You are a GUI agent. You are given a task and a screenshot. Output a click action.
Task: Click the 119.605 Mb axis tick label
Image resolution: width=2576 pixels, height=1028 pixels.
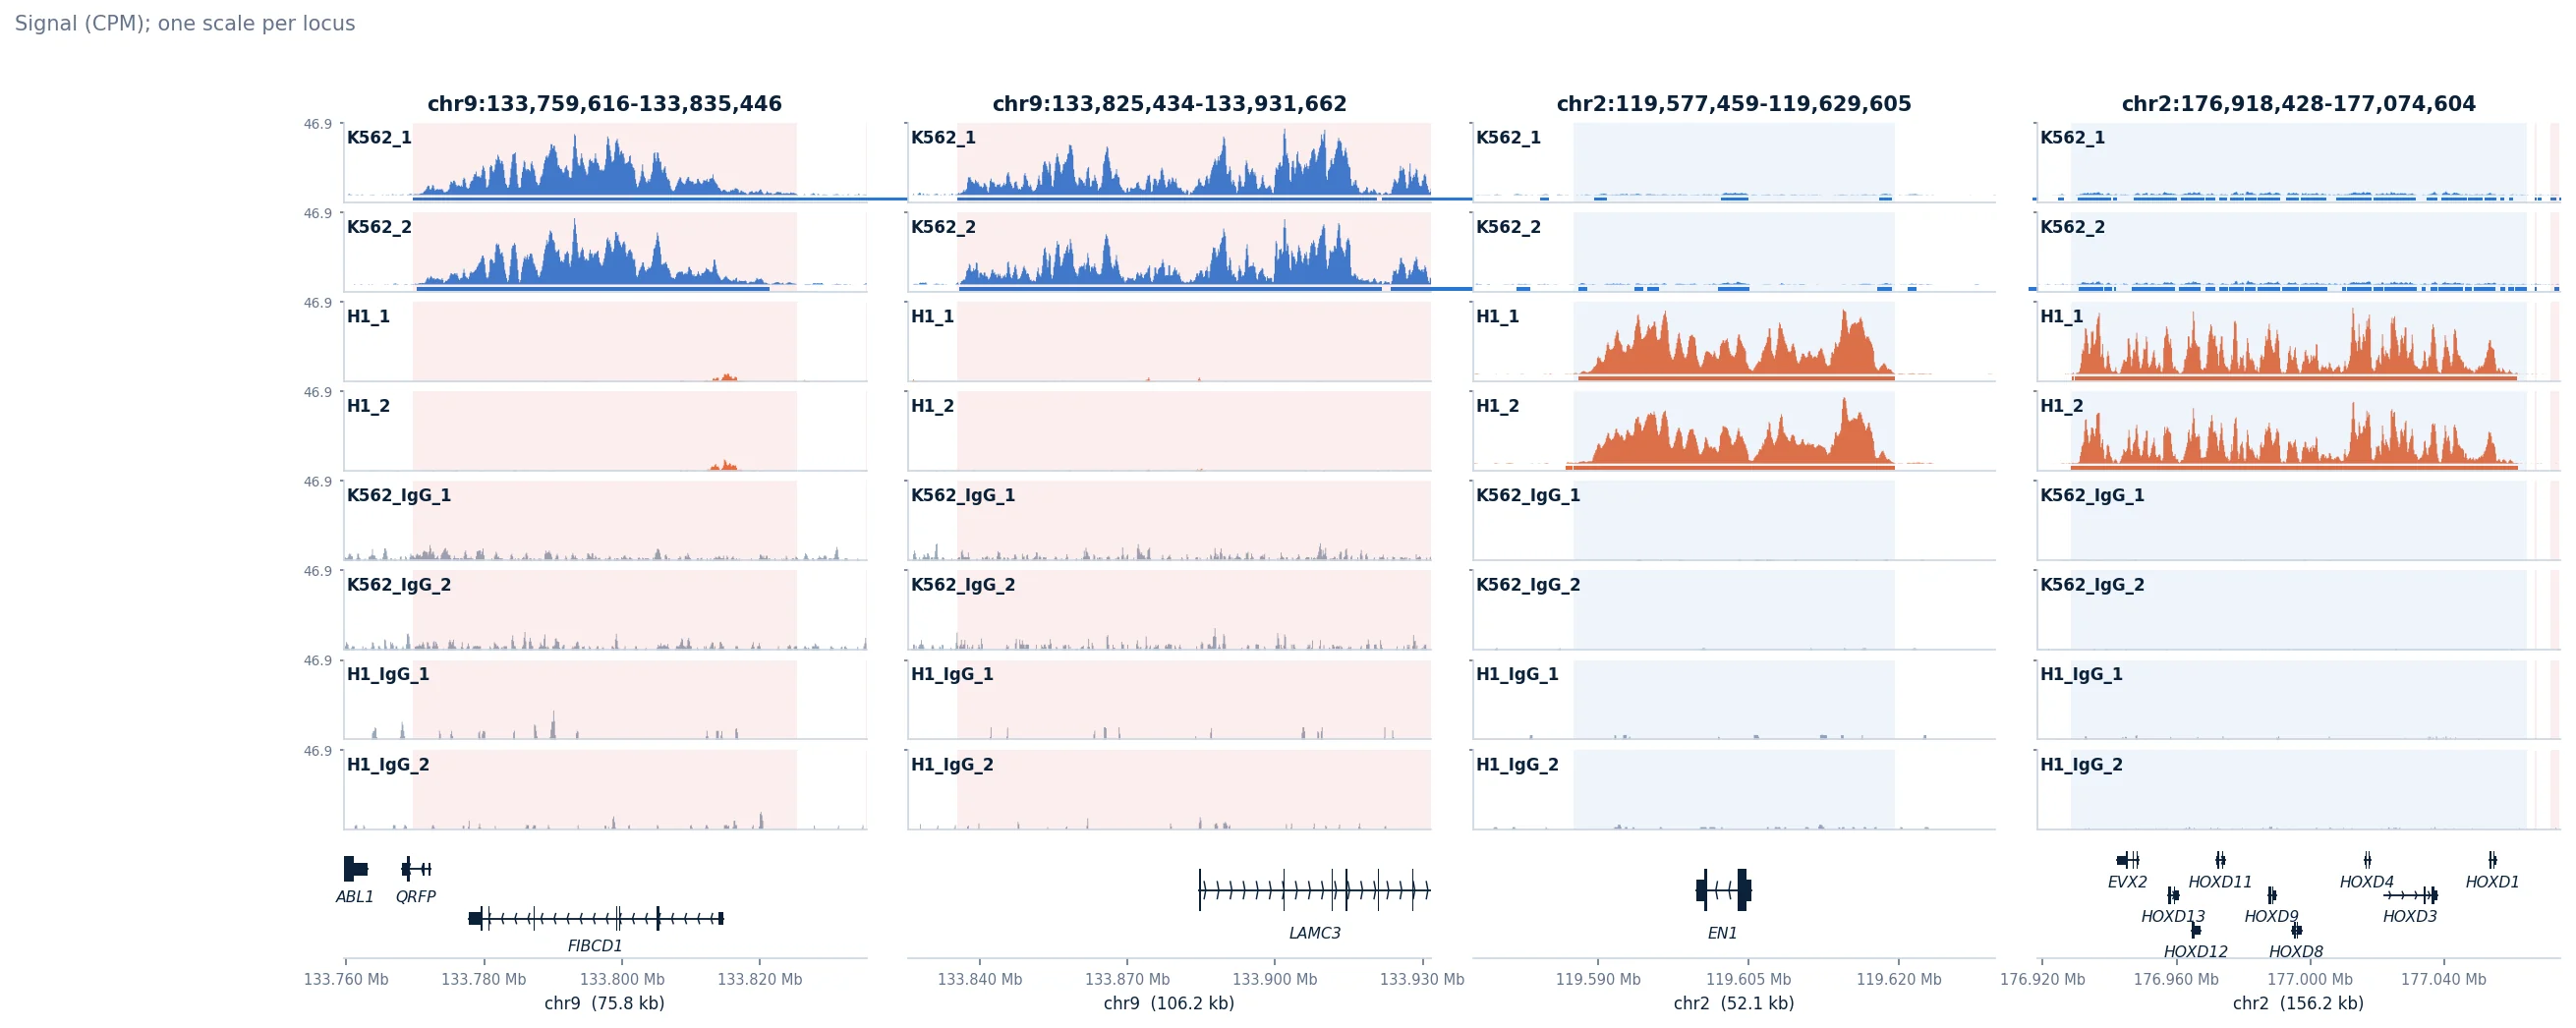[x=1749, y=980]
